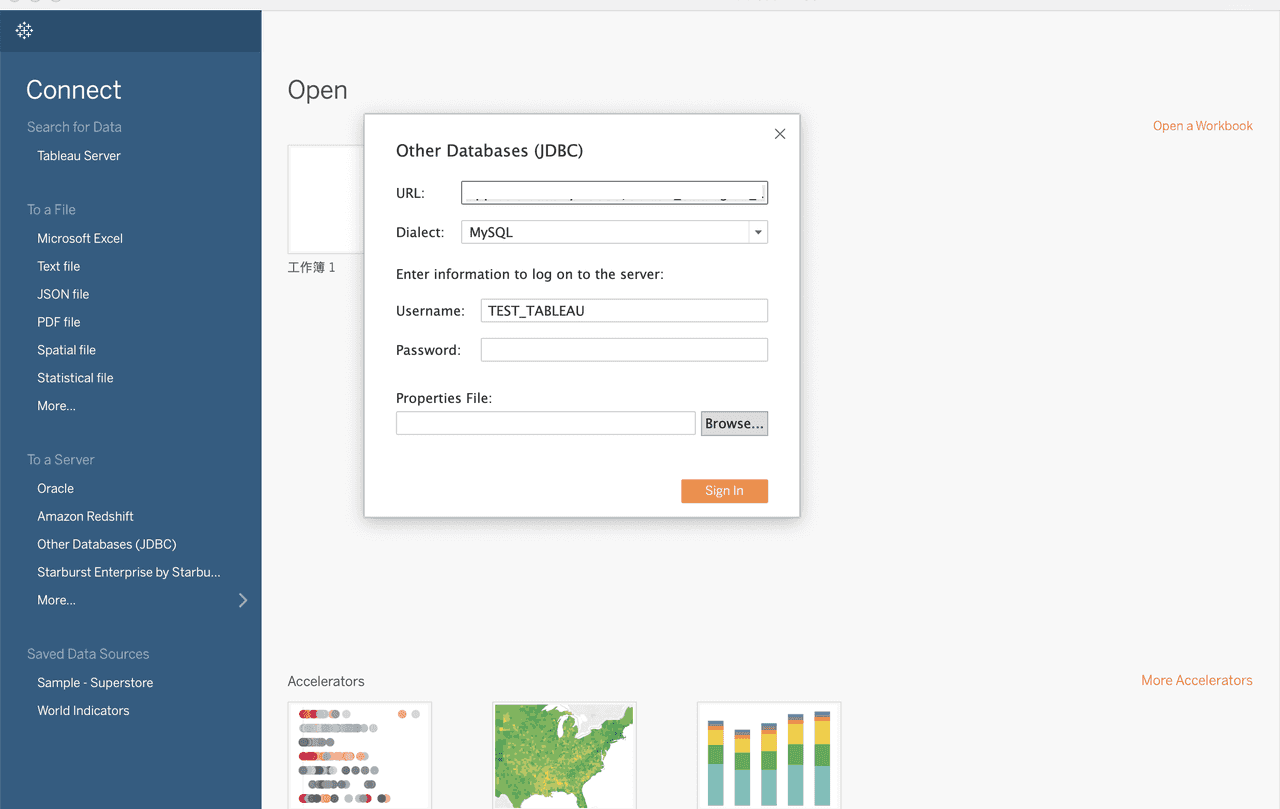The width and height of the screenshot is (1280, 809).
Task: Expand More... under To a File
Action: [x=56, y=405]
